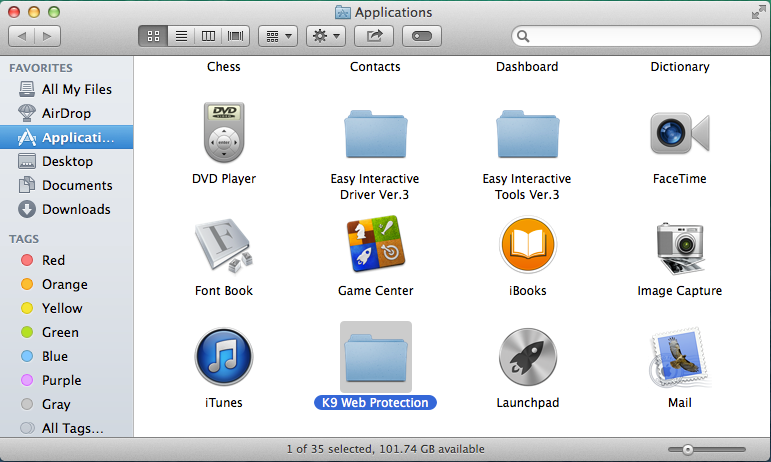Click the Mail stamp icon
This screenshot has width=771, height=462.
pos(680,357)
